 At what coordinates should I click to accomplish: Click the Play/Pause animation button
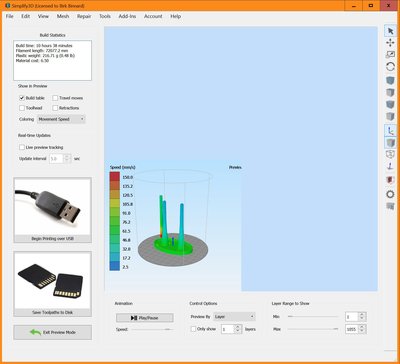click(145, 318)
